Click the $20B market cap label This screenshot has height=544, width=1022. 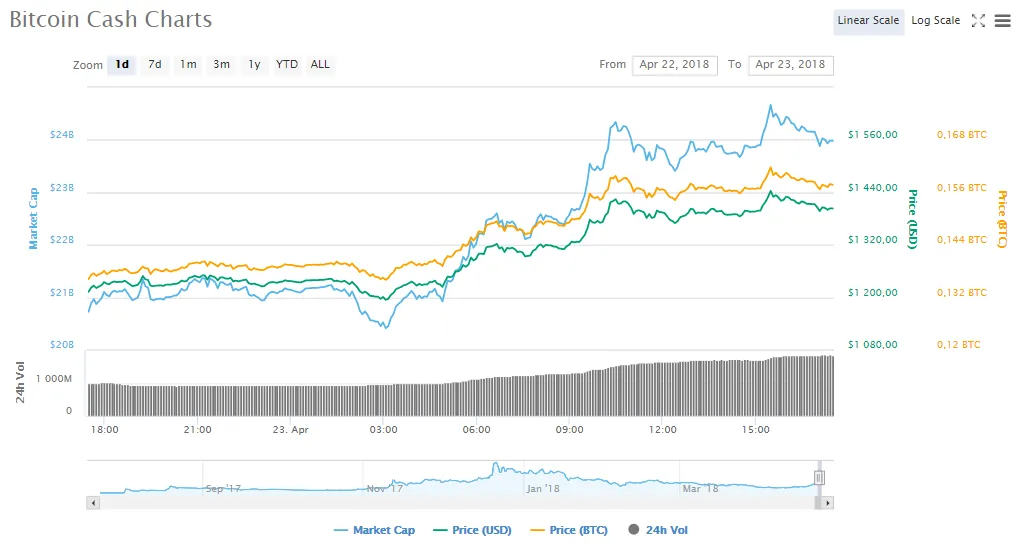62,345
